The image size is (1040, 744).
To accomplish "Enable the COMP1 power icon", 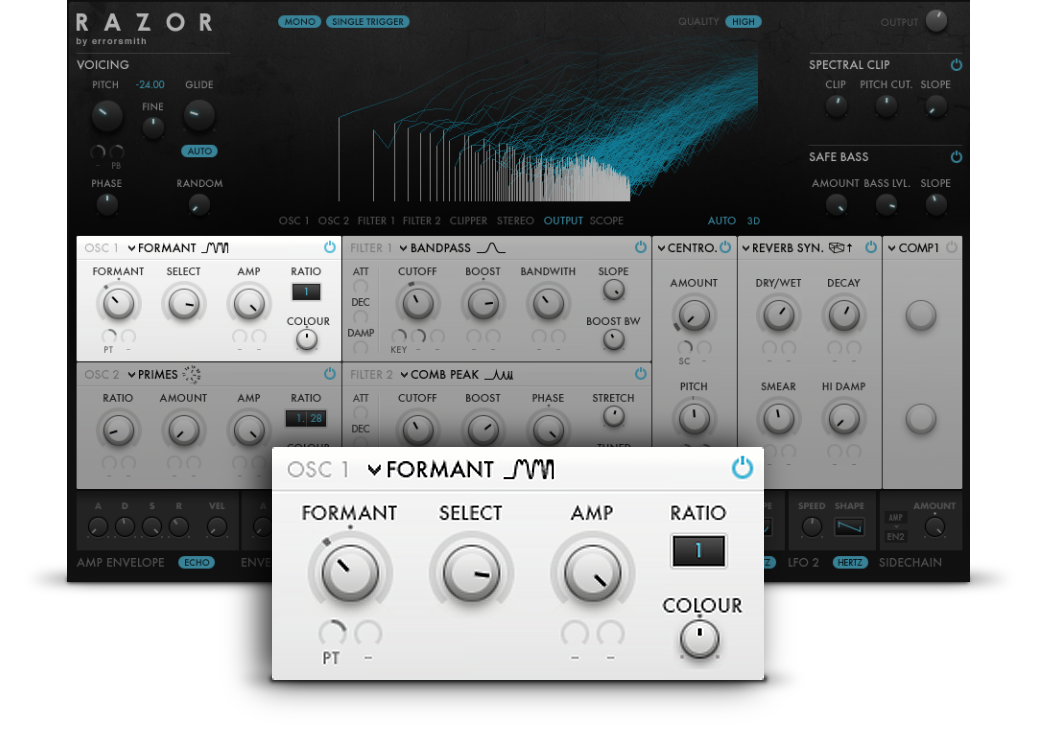I will pyautogui.click(x=951, y=247).
